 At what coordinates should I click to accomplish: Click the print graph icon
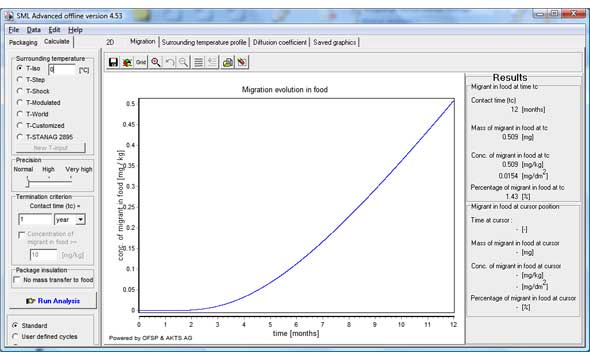click(x=227, y=62)
